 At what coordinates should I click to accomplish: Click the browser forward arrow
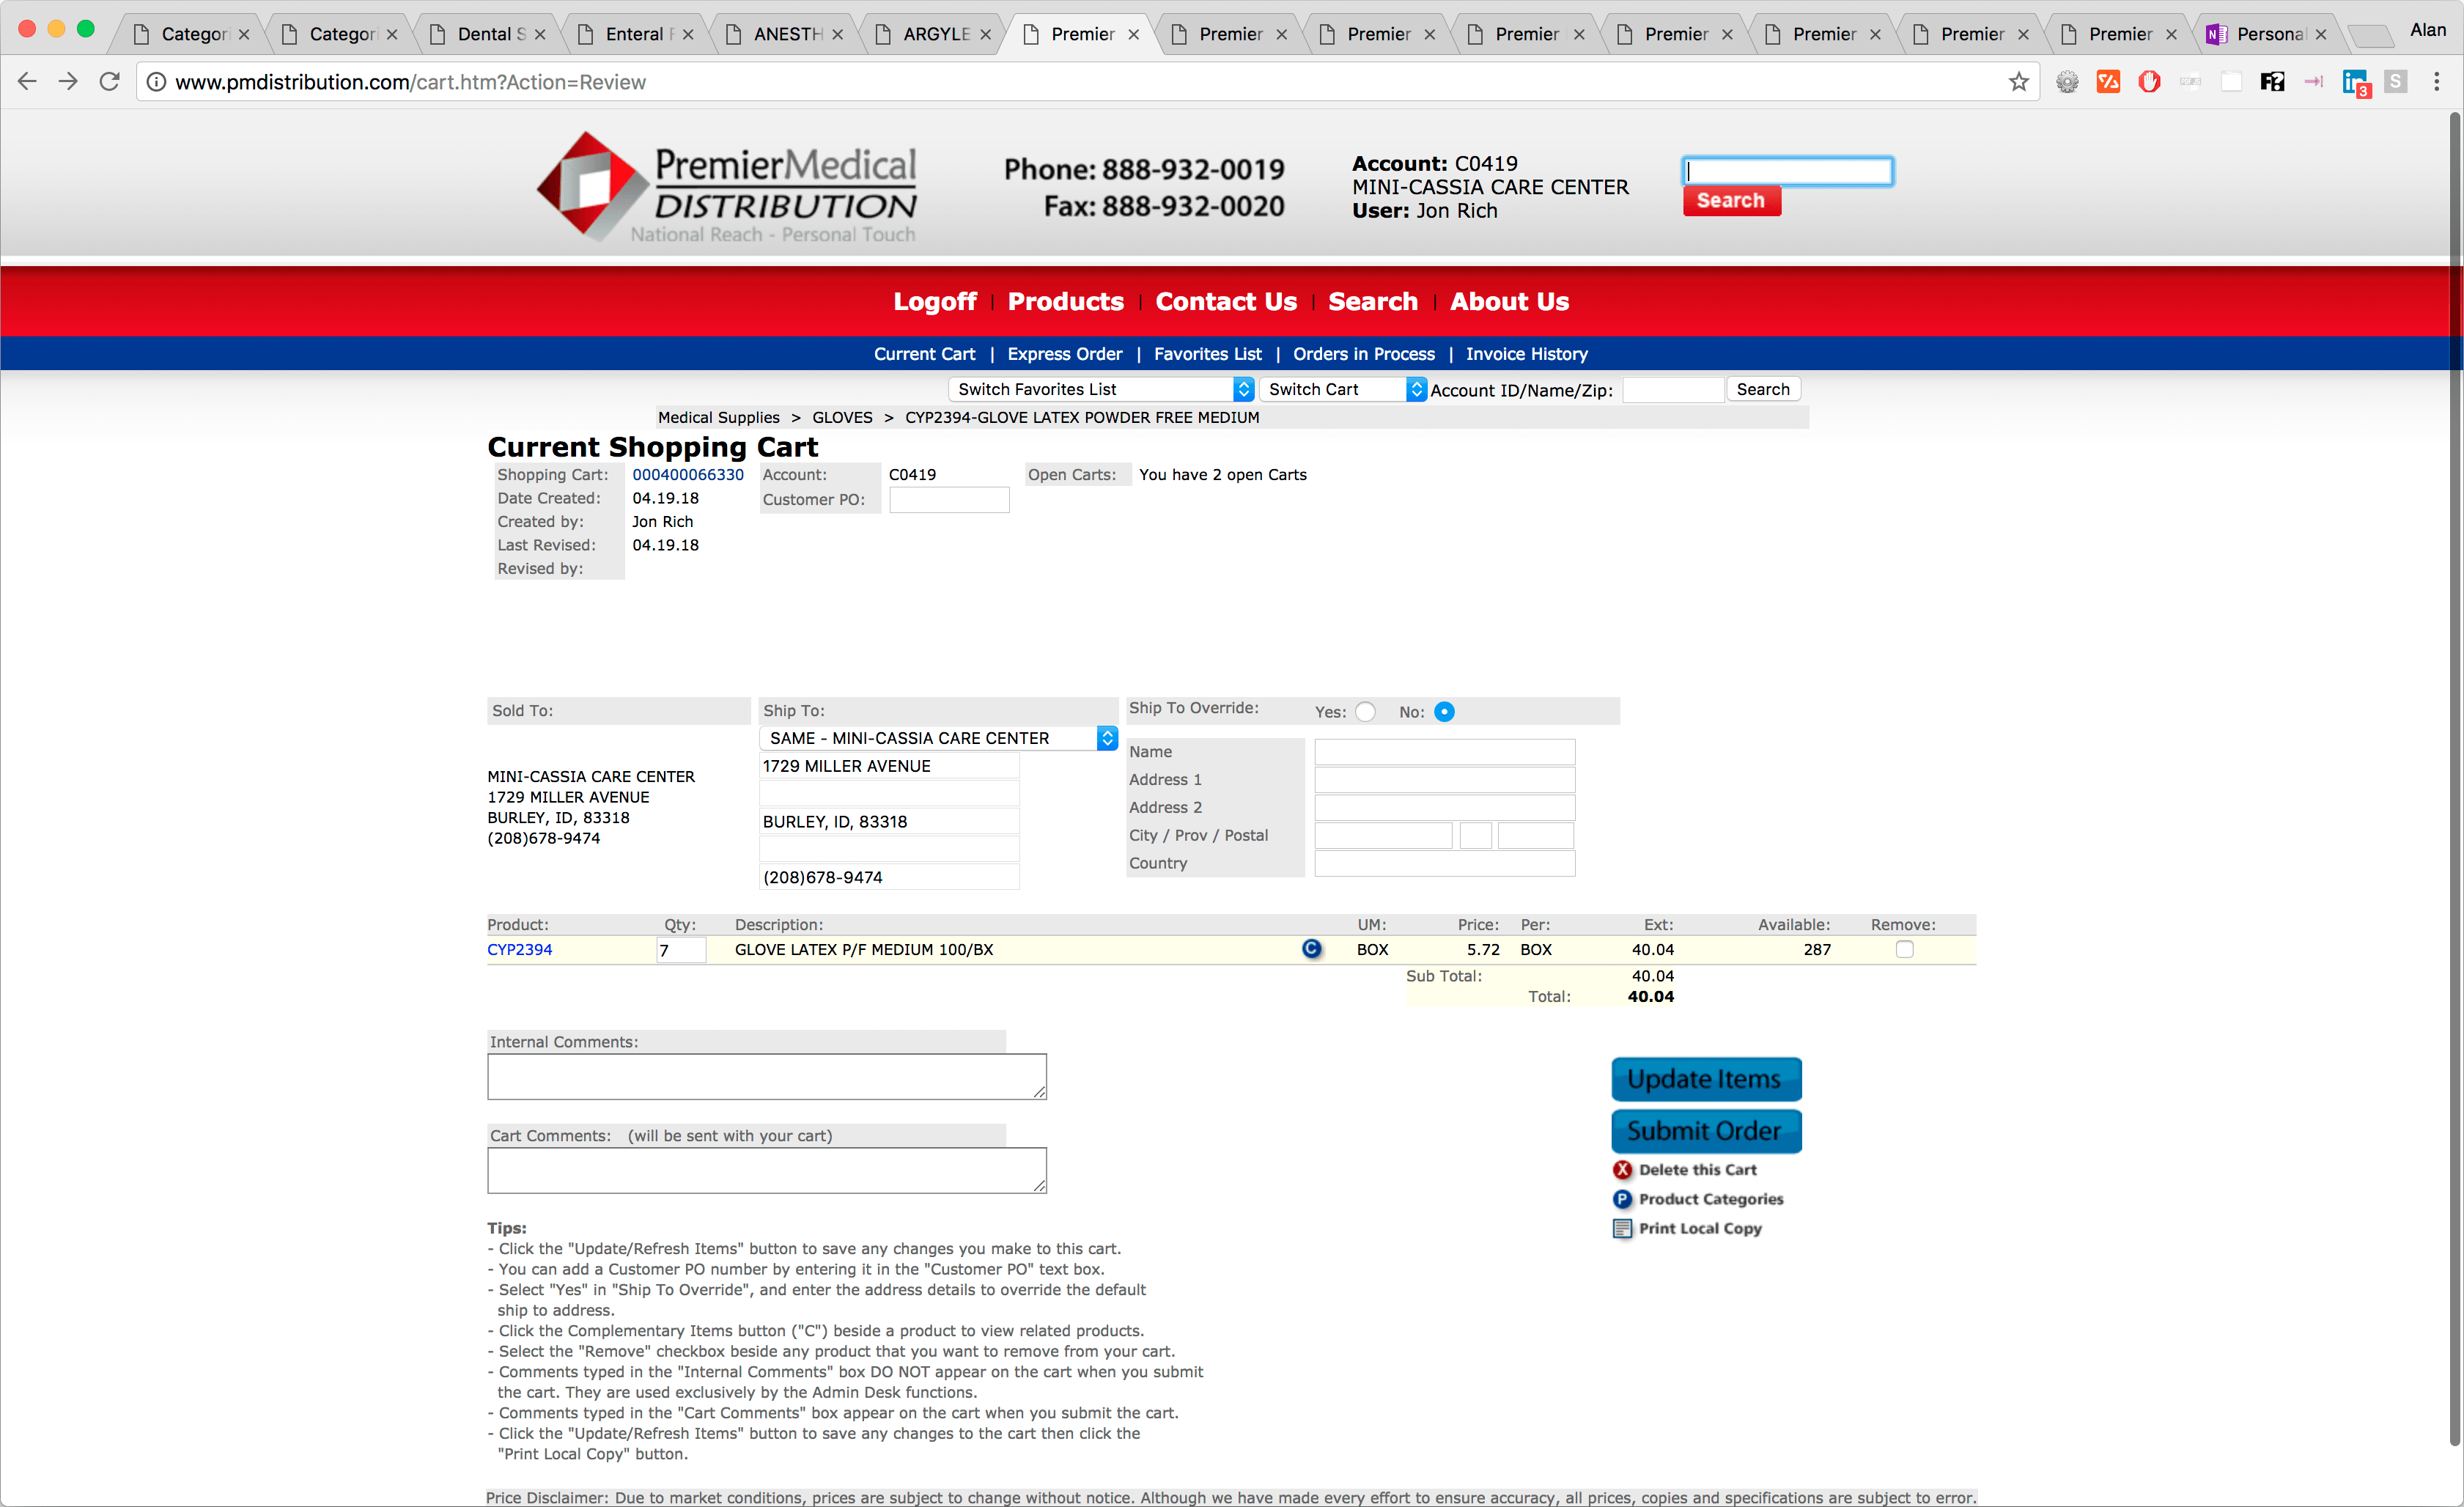point(68,82)
